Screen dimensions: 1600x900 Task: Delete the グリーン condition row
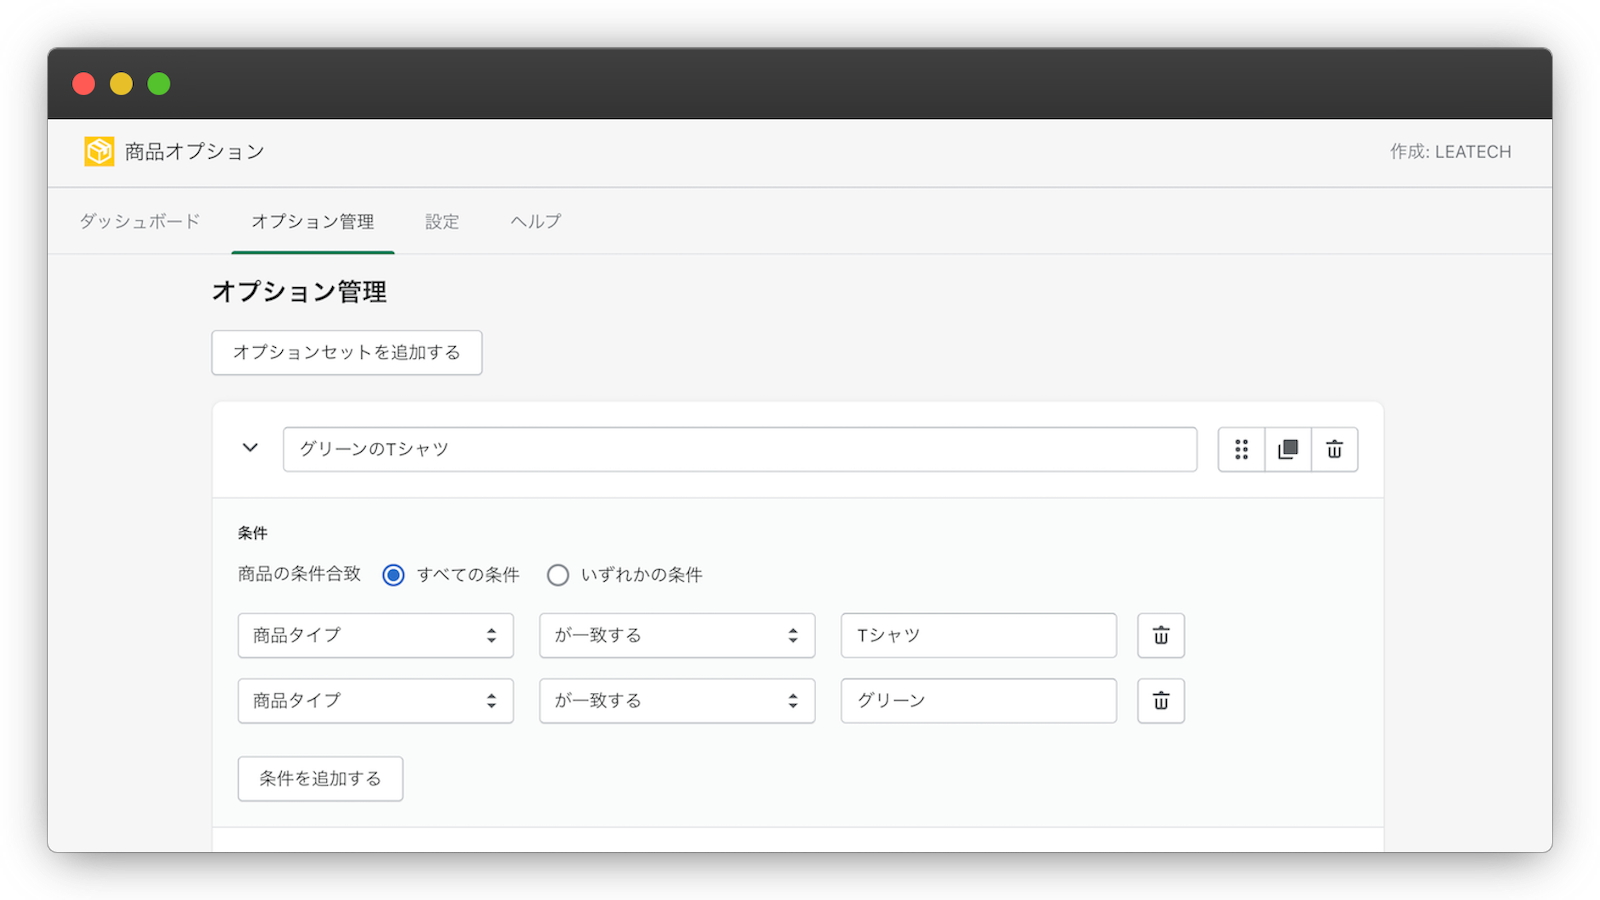tap(1161, 701)
